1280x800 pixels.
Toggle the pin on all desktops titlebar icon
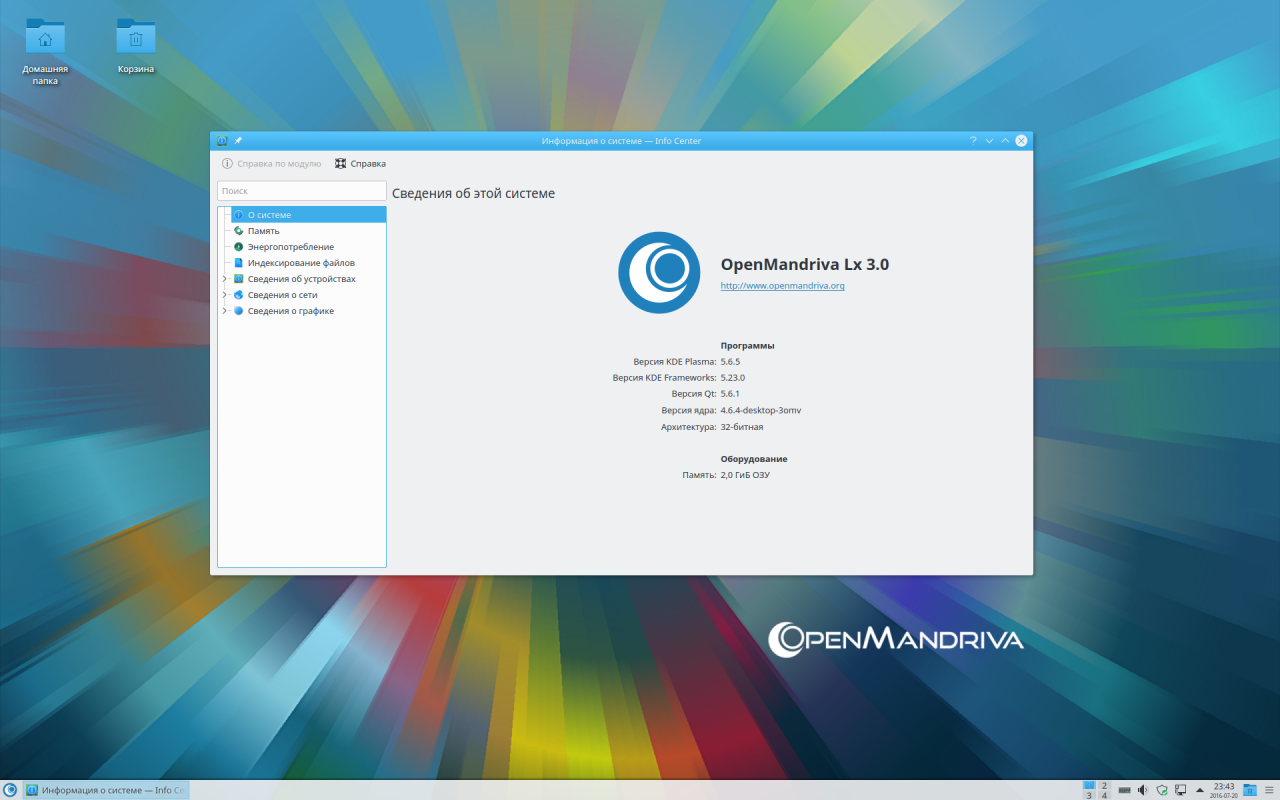click(238, 141)
